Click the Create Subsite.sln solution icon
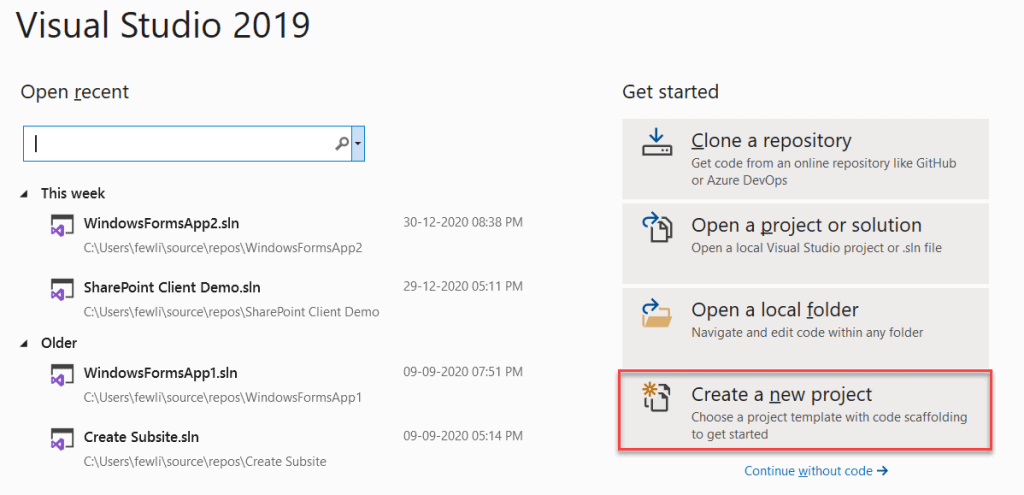This screenshot has height=495, width=1024. click(62, 439)
